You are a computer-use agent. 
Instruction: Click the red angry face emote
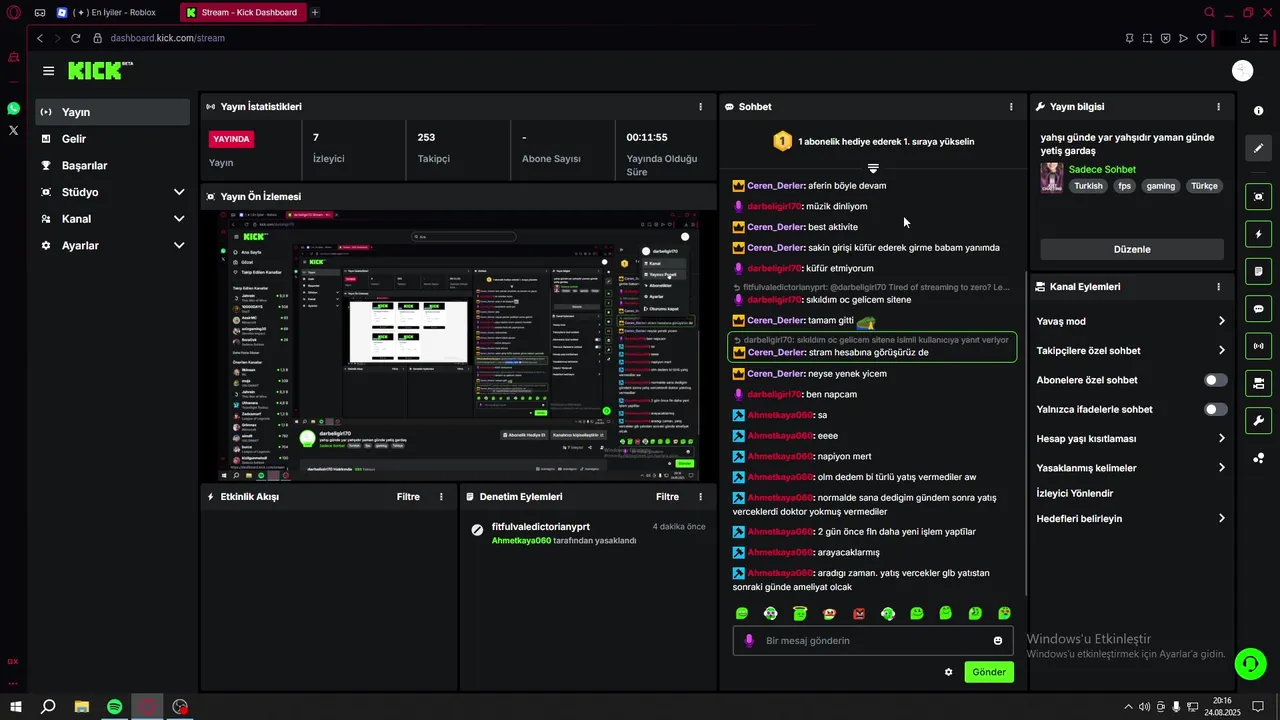(x=859, y=613)
